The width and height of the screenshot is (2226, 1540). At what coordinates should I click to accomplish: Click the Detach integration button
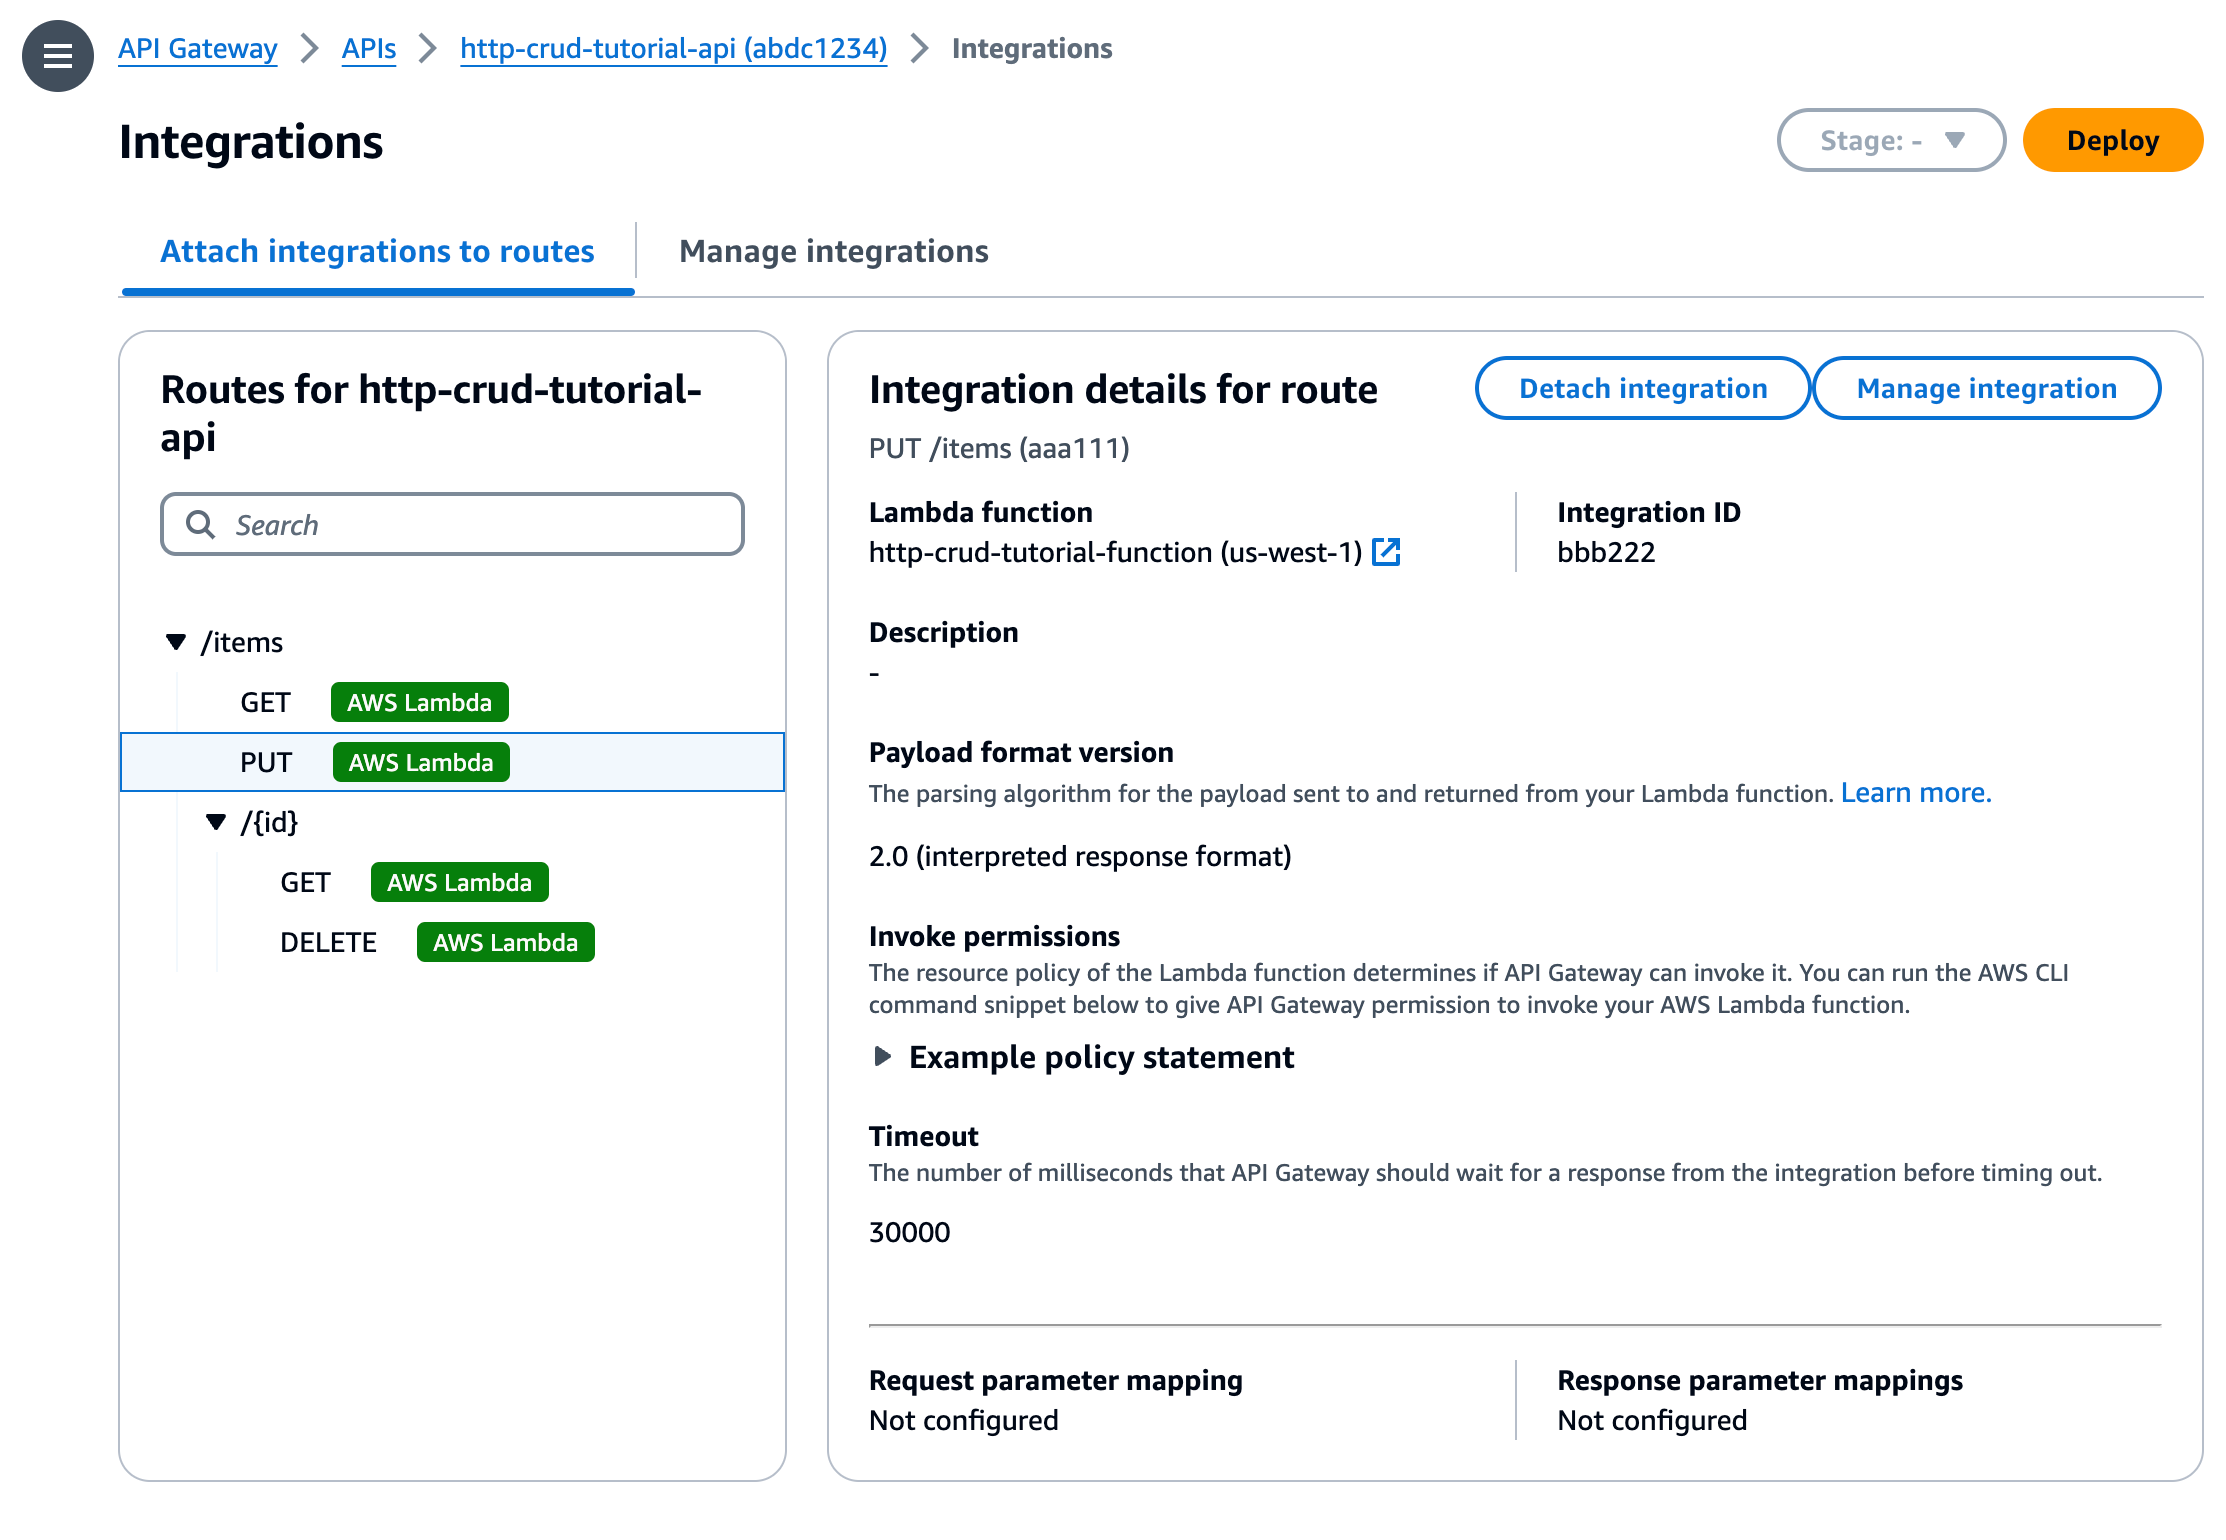(x=1642, y=388)
